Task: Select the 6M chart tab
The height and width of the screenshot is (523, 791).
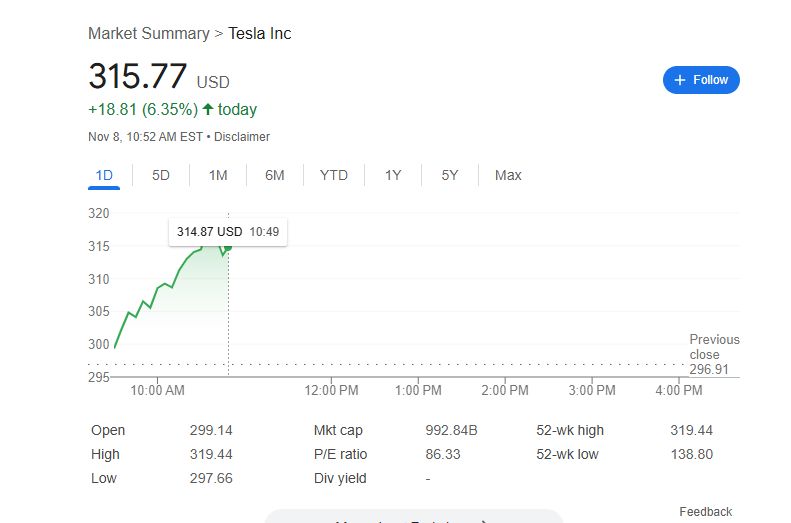Action: 275,175
